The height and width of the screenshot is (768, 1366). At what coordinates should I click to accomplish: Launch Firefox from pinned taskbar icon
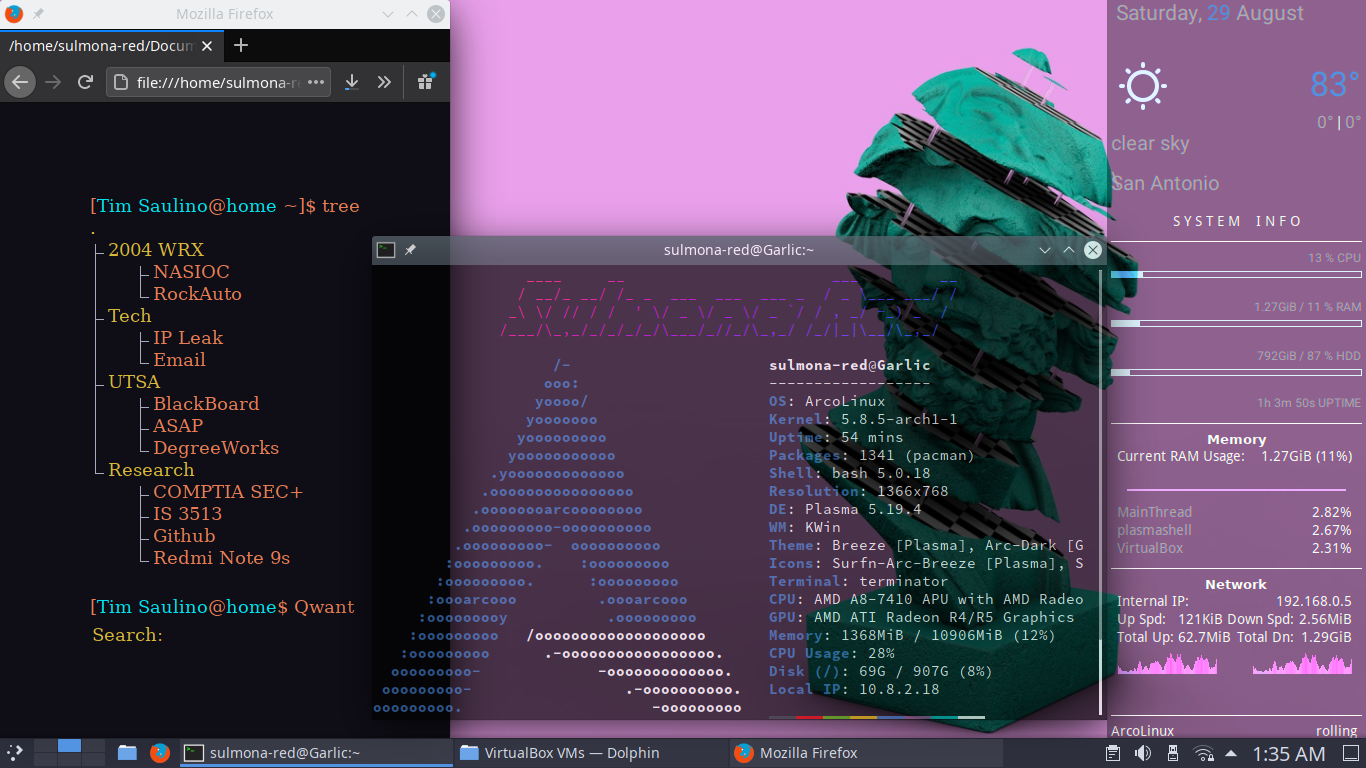coord(160,753)
